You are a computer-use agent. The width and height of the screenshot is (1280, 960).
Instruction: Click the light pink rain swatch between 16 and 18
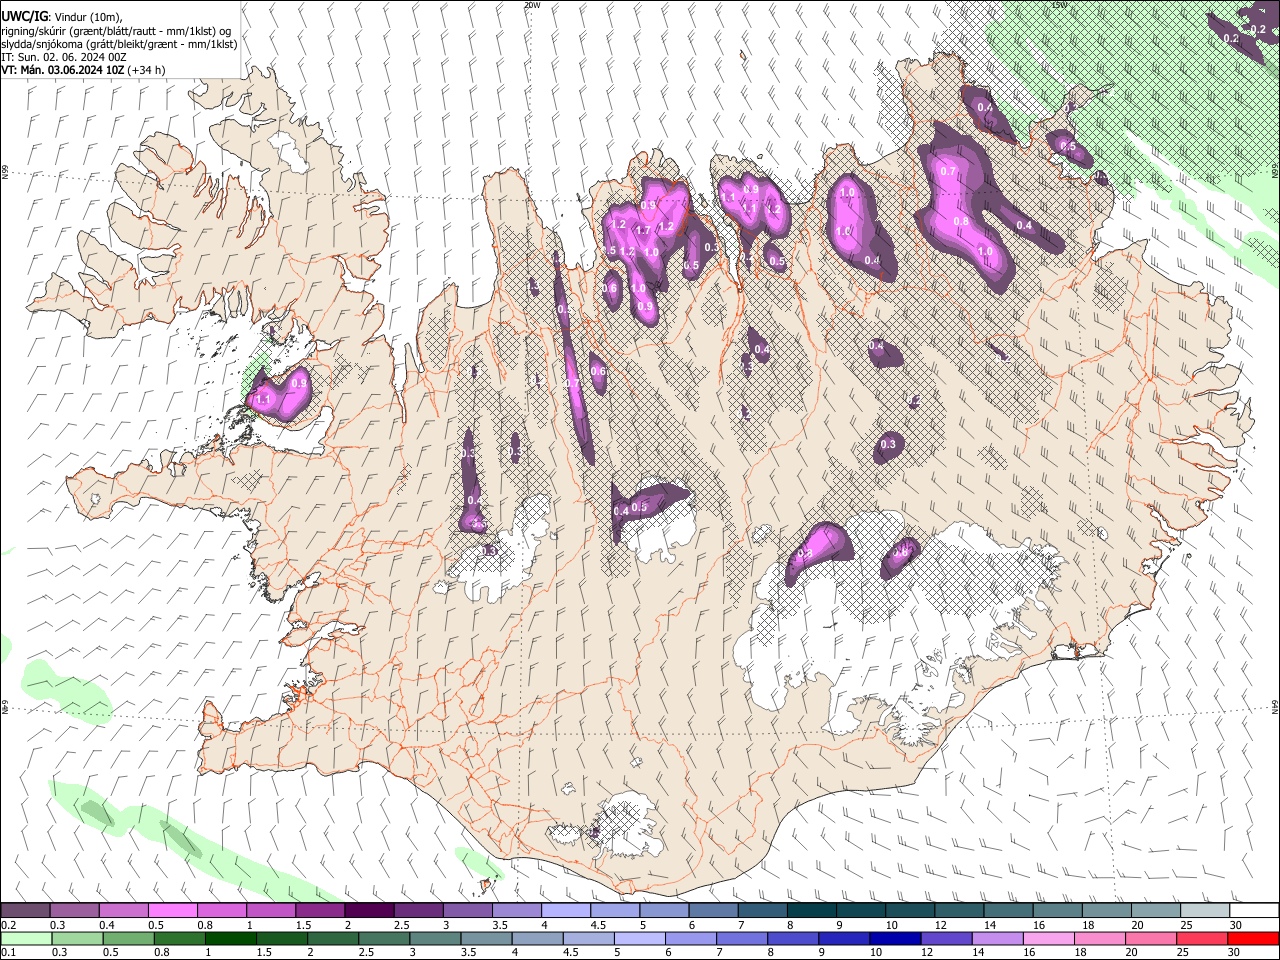pyautogui.click(x=1047, y=938)
